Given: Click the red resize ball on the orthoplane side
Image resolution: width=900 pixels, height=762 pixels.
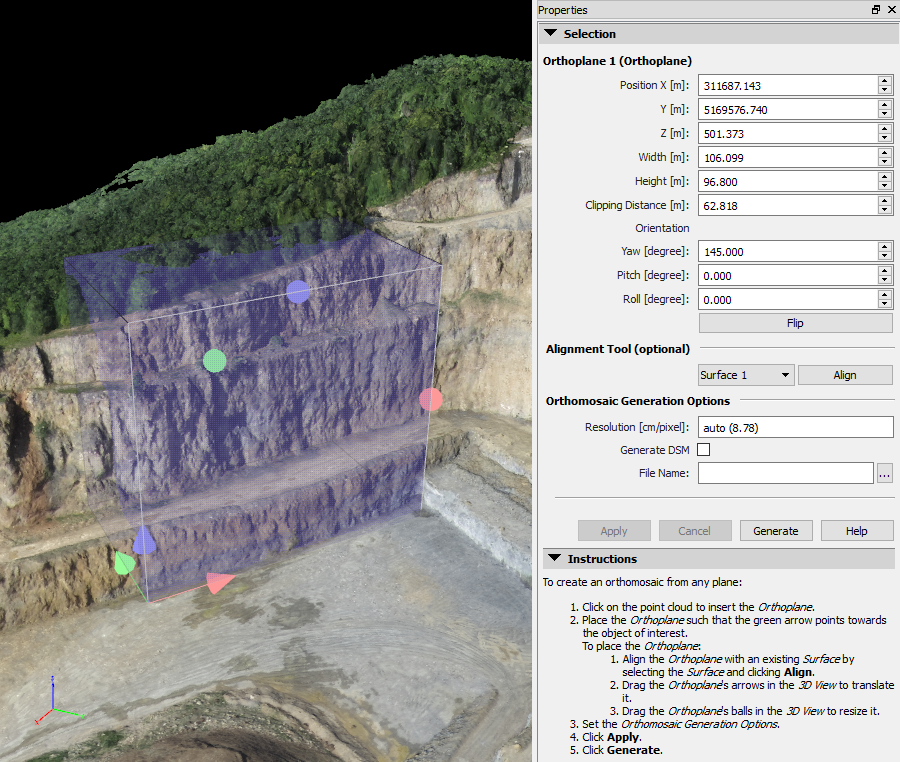Looking at the screenshot, I should coord(431,399).
